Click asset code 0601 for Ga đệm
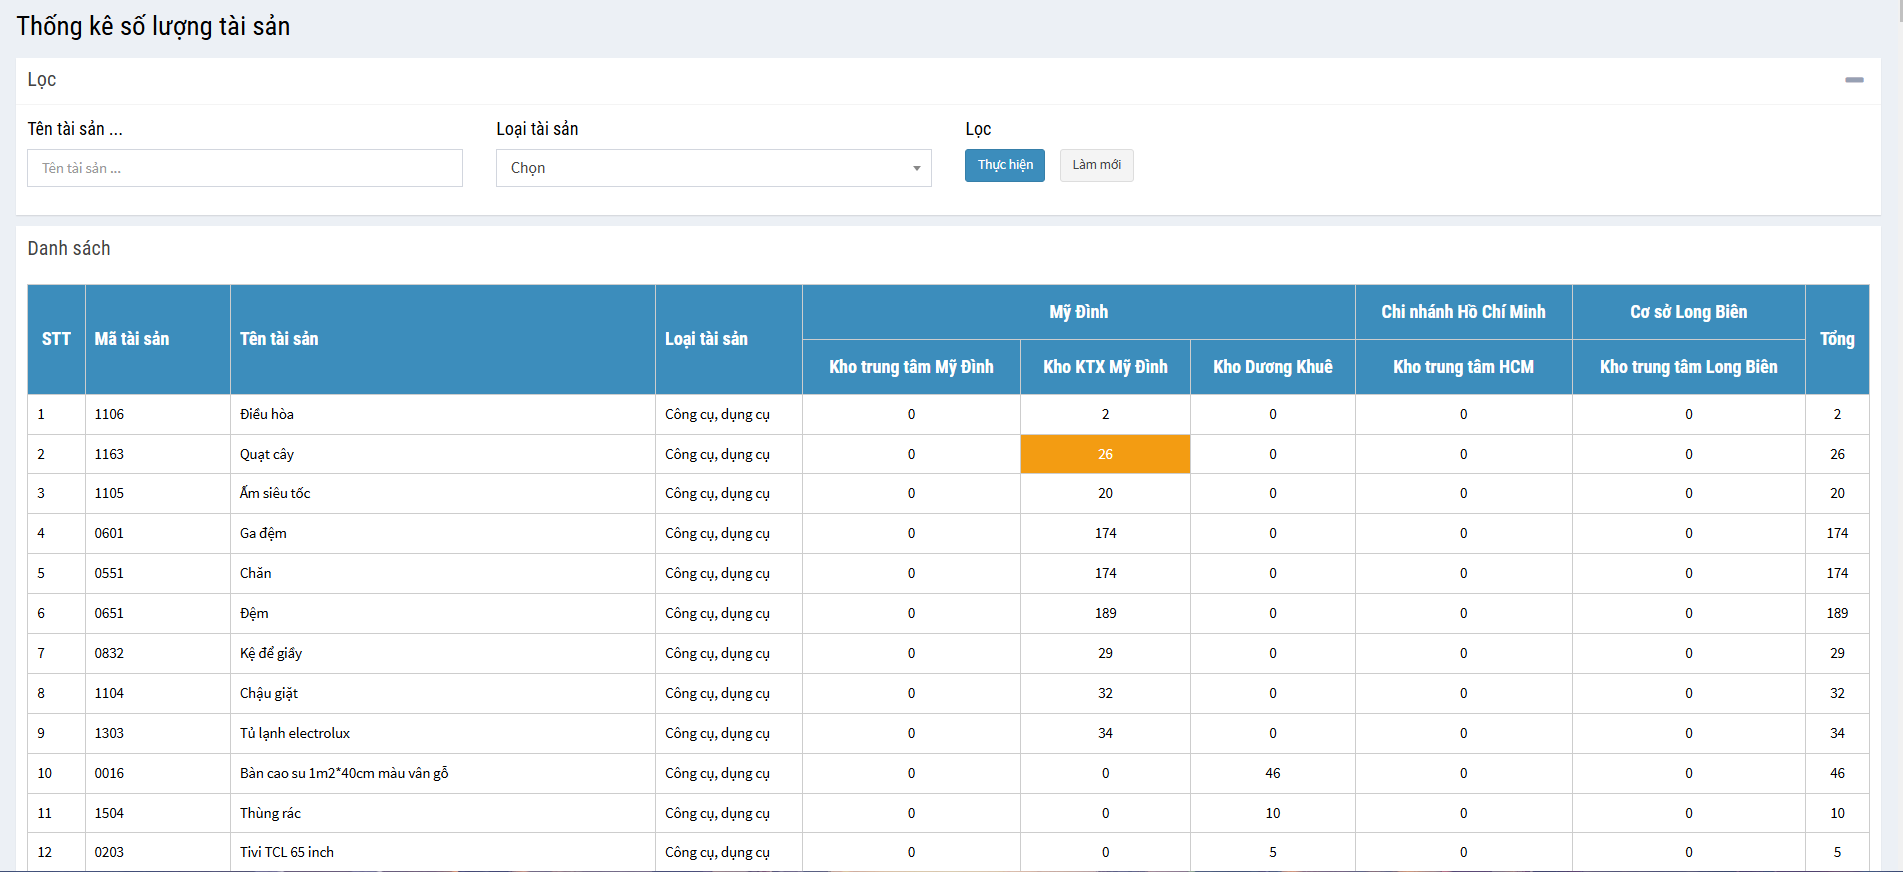The width and height of the screenshot is (1903, 872). (x=109, y=533)
